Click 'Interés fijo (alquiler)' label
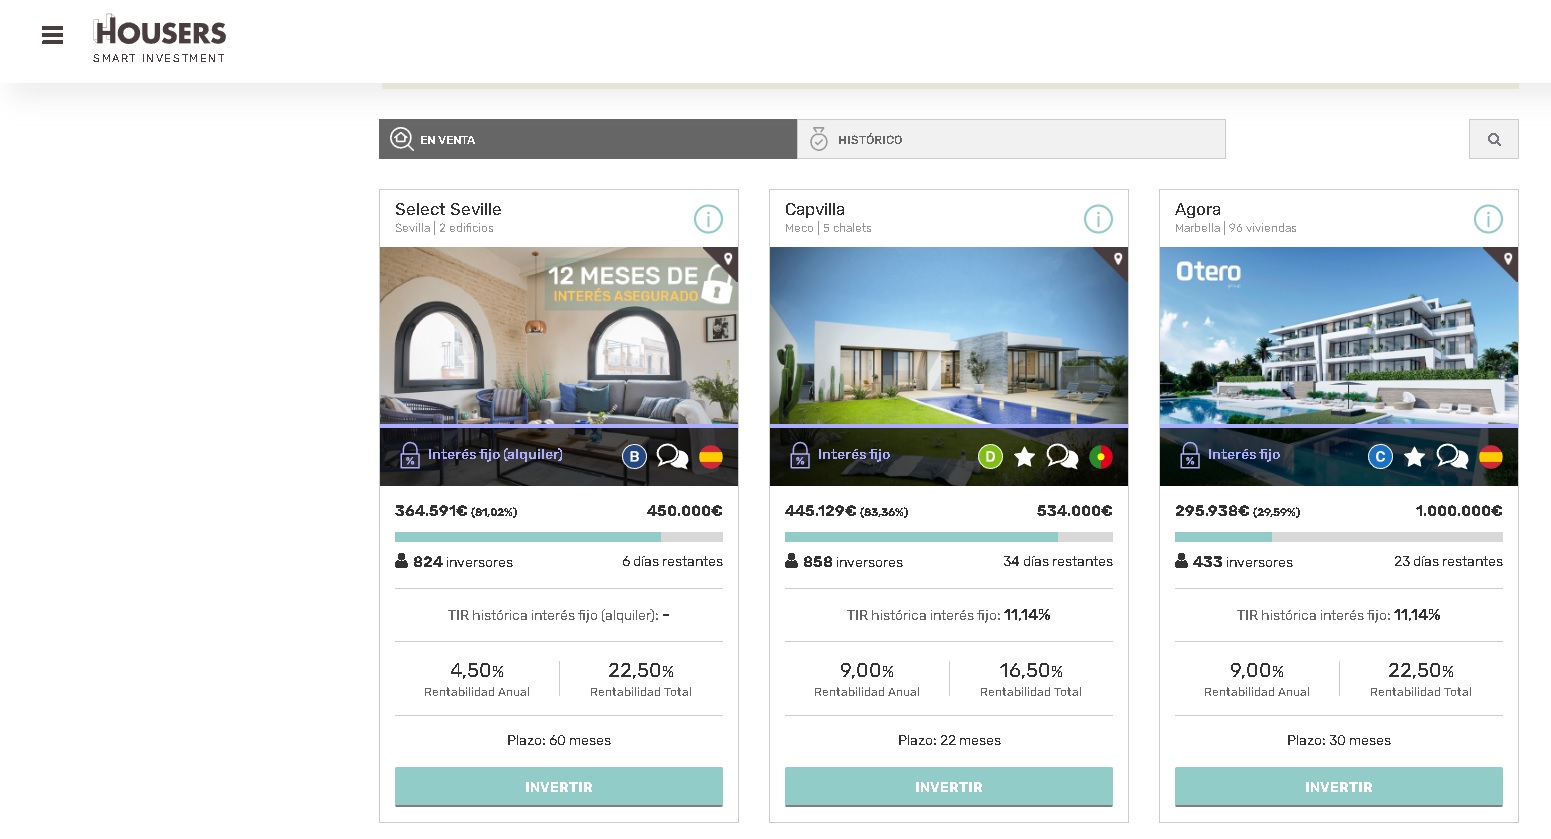 click(495, 455)
